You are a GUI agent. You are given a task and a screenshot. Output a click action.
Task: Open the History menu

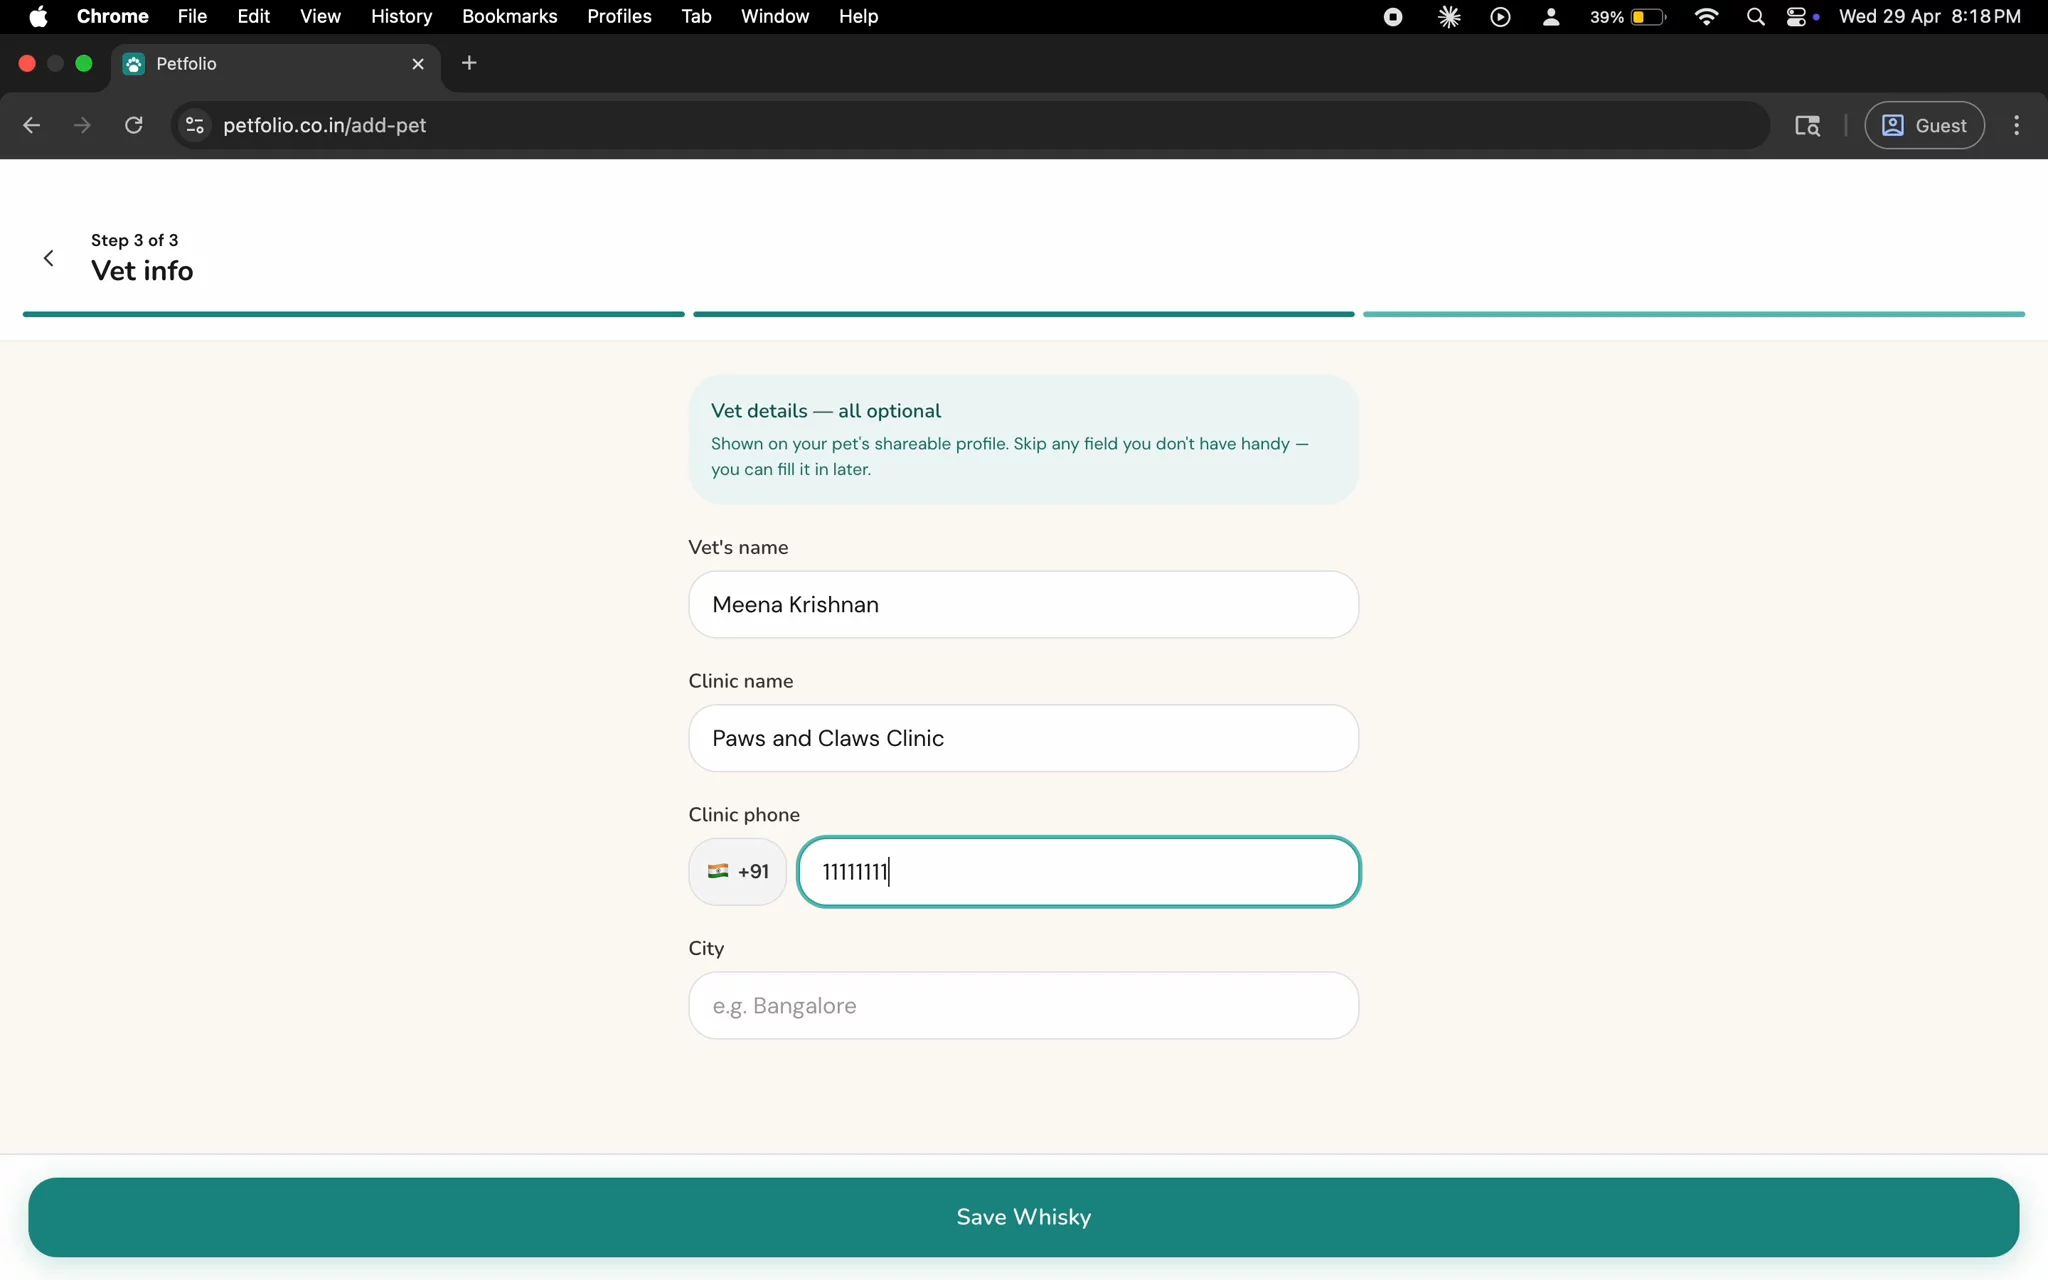click(x=401, y=17)
